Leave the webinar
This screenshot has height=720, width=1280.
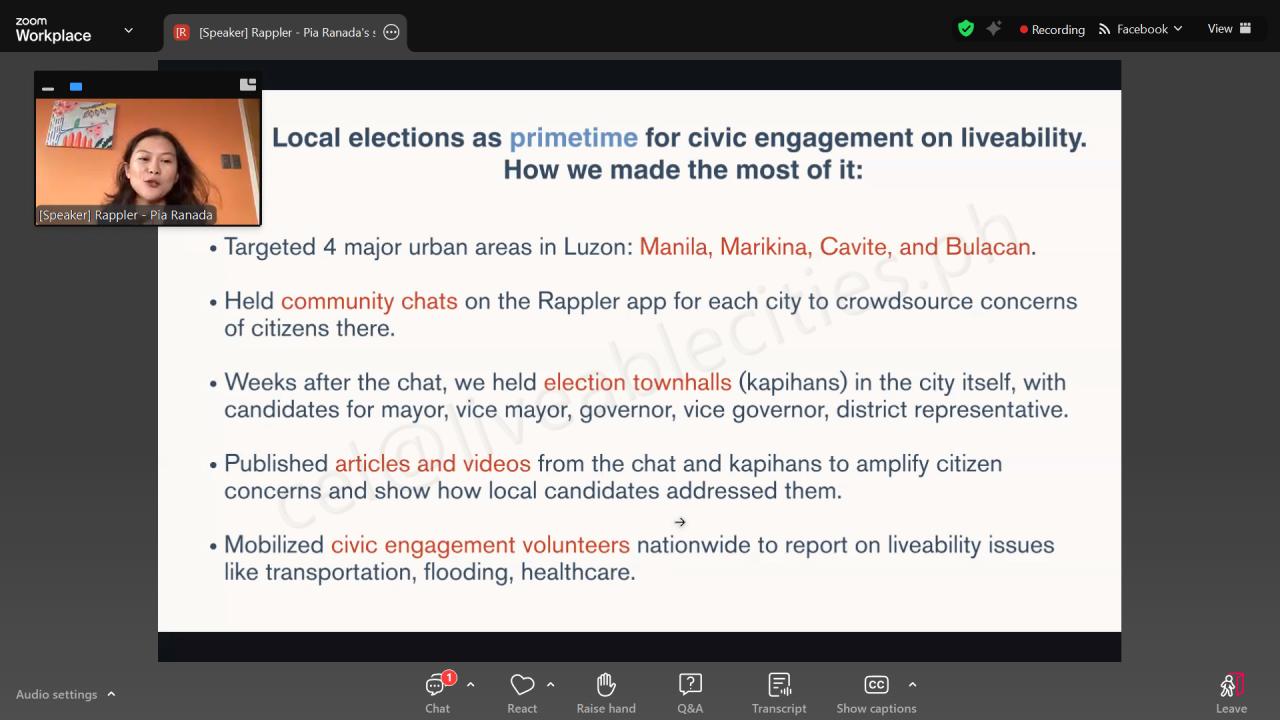pyautogui.click(x=1231, y=693)
